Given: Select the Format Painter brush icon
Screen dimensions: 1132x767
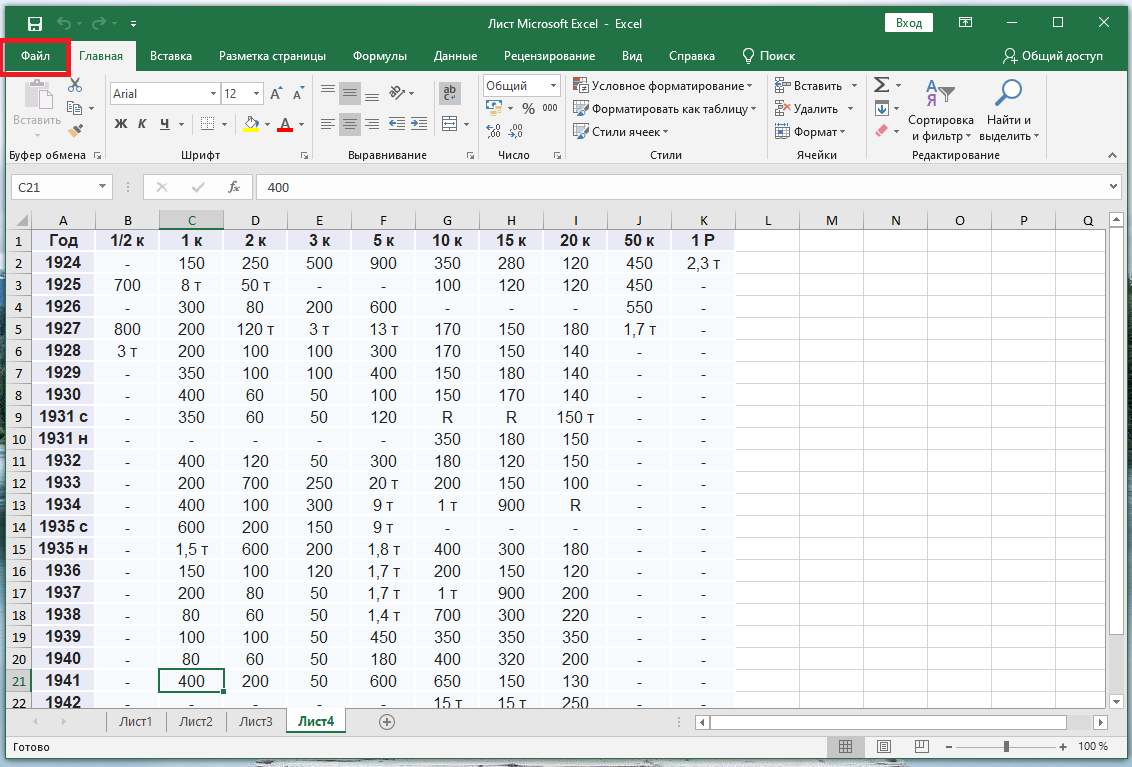Looking at the screenshot, I should [75, 131].
